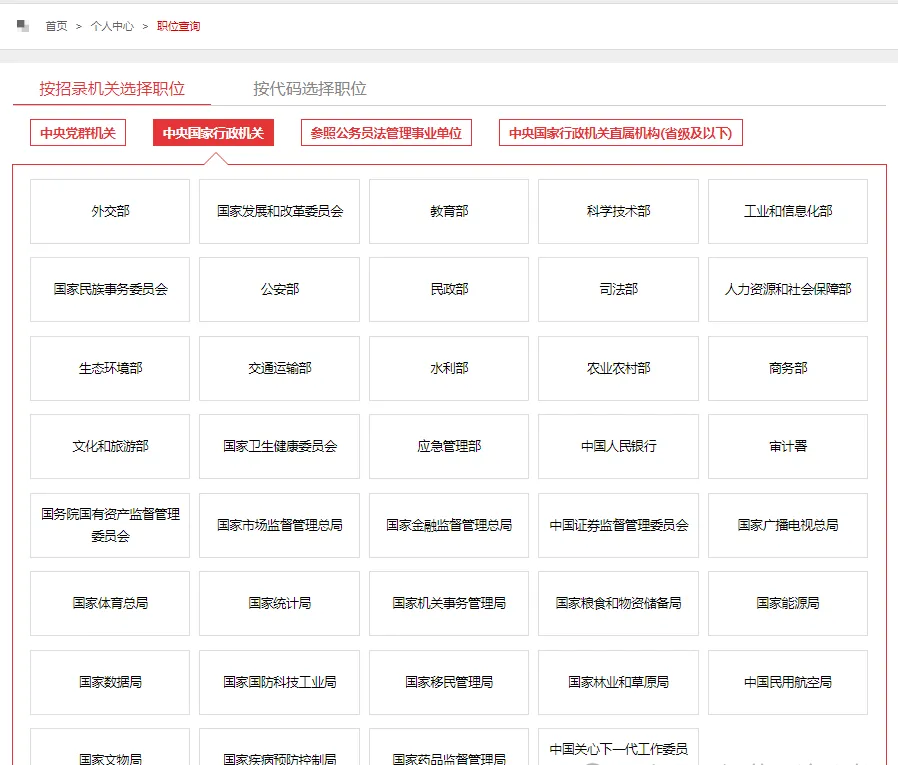View 应急管理部 positions
The width and height of the screenshot is (898, 765).
(448, 446)
